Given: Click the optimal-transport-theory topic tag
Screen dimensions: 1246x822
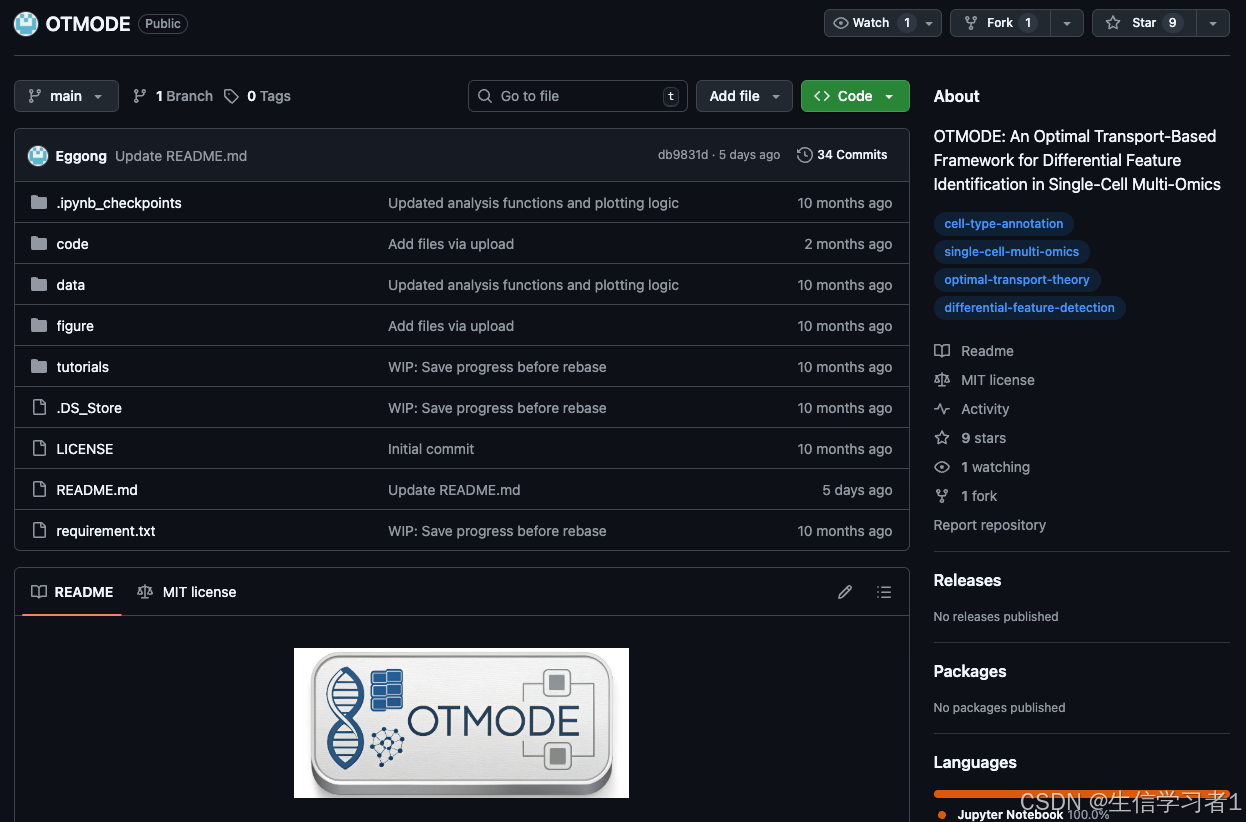Looking at the screenshot, I should coord(1017,280).
